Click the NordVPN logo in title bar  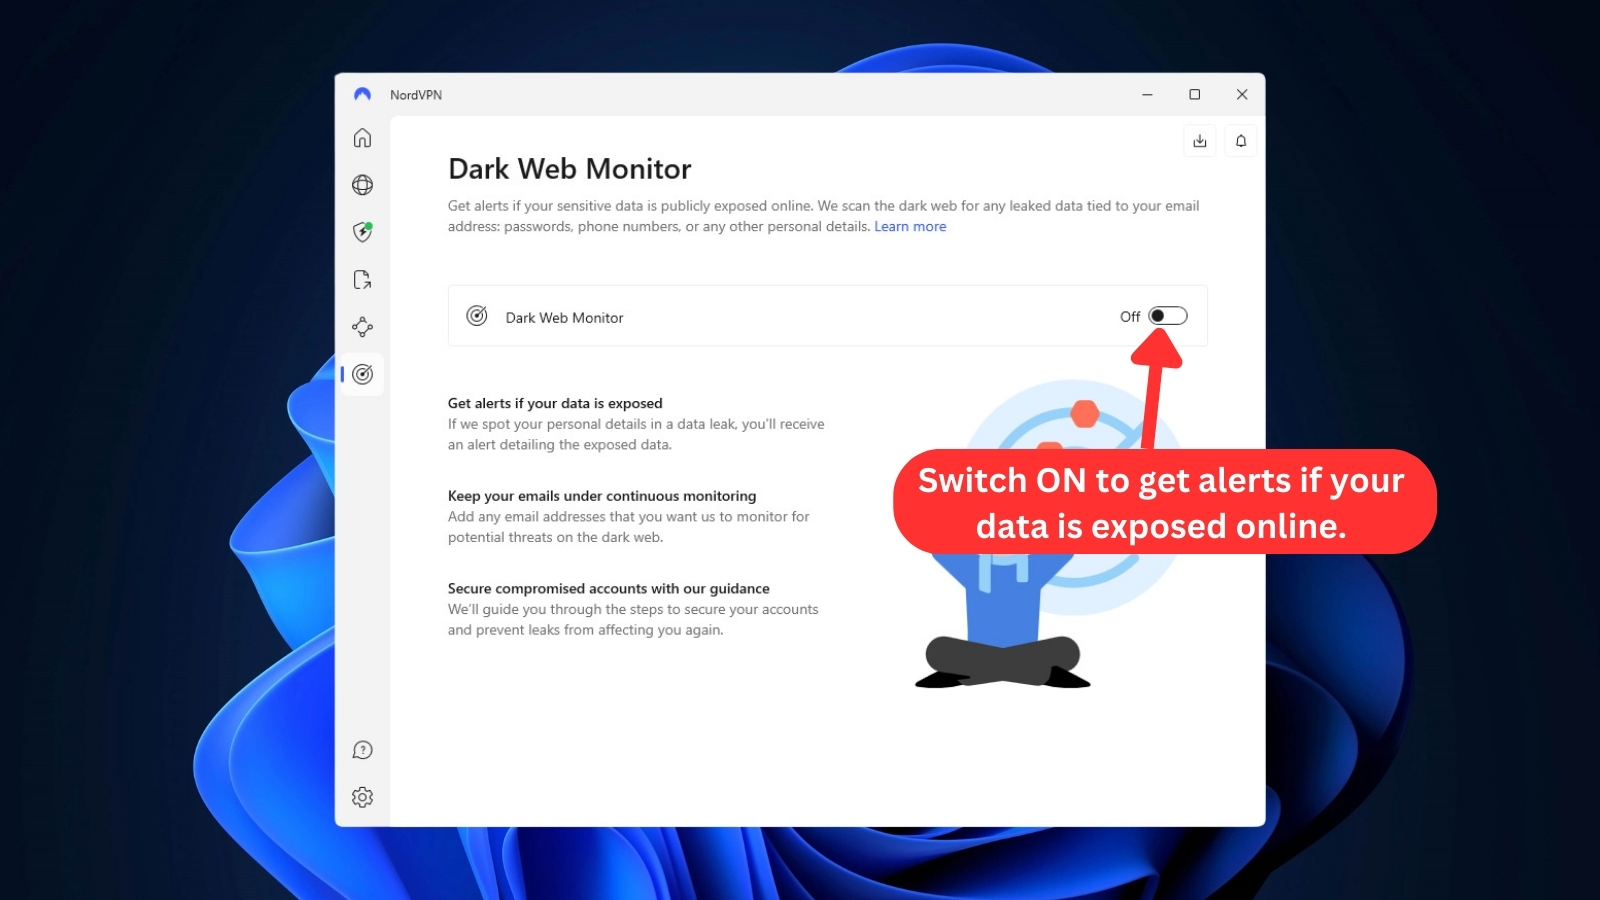(362, 94)
